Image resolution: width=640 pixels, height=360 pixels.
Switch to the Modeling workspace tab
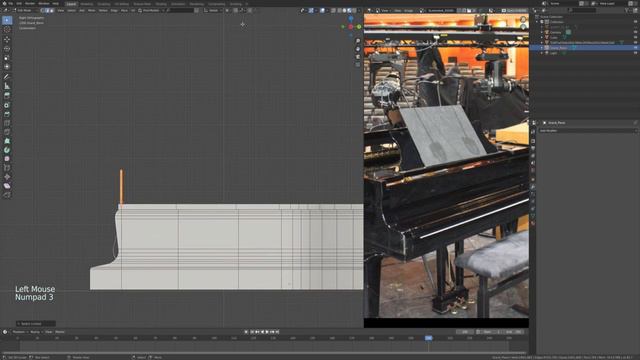[x=87, y=4]
